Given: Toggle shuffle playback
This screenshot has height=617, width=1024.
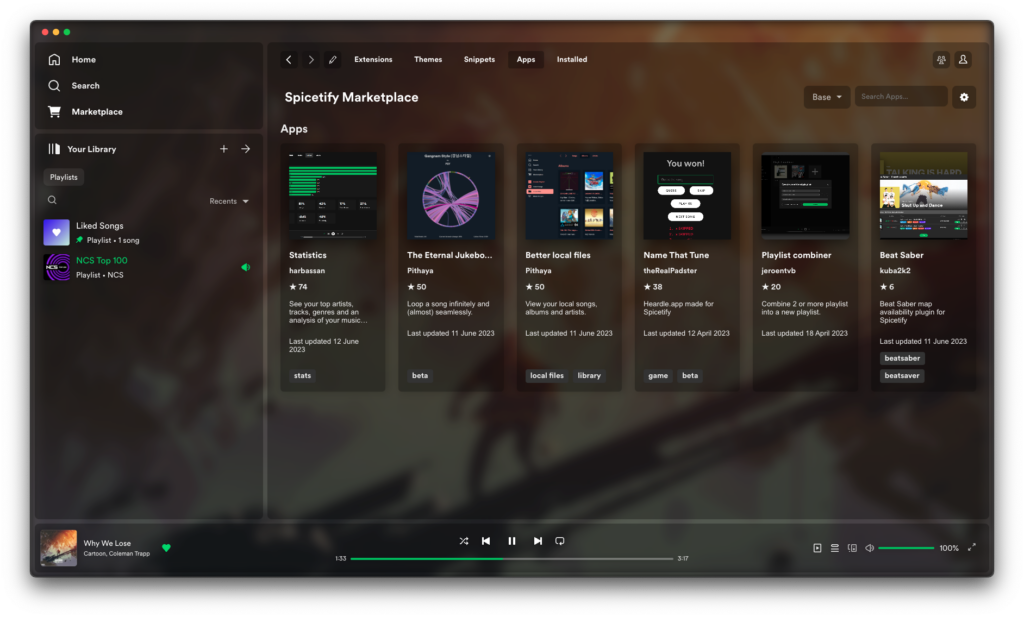Looking at the screenshot, I should coord(464,541).
